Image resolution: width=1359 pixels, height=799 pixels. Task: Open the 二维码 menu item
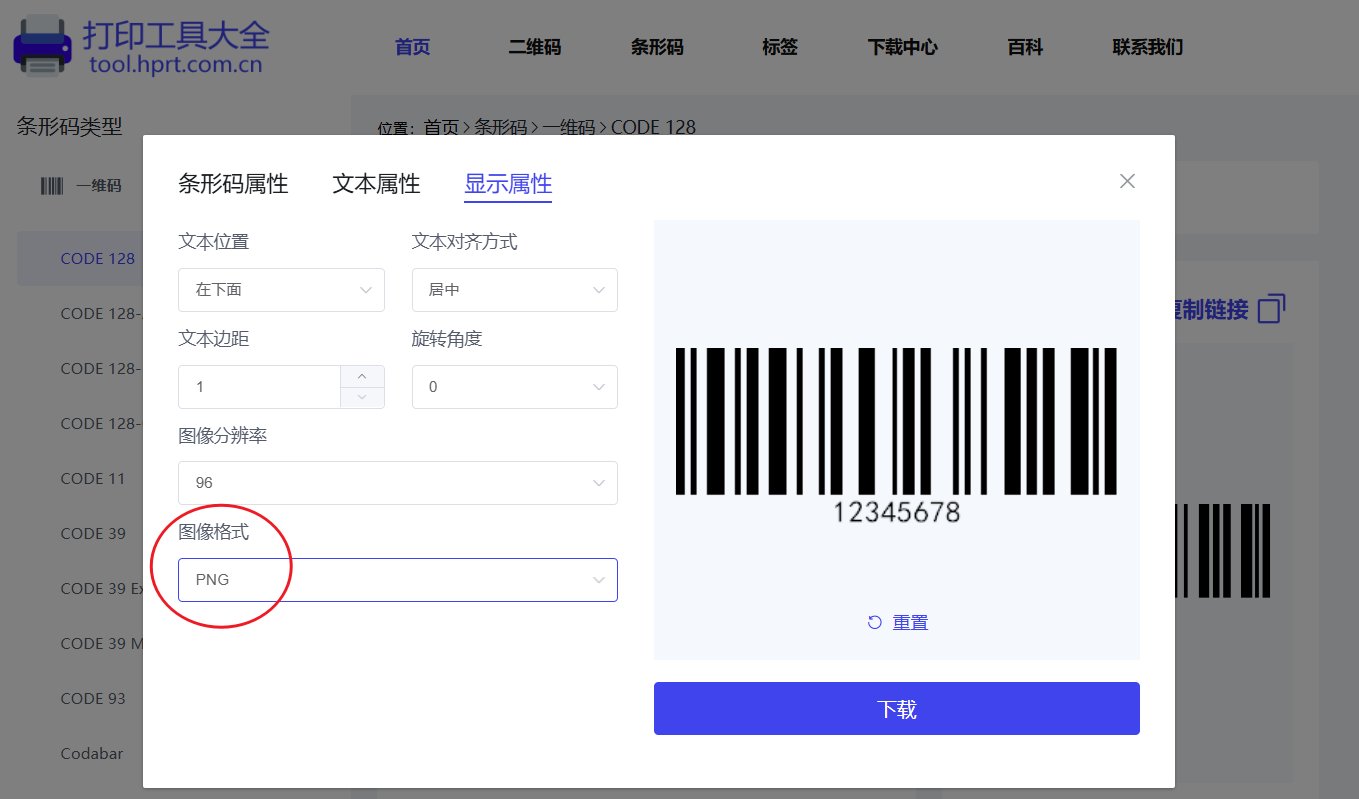tap(535, 47)
